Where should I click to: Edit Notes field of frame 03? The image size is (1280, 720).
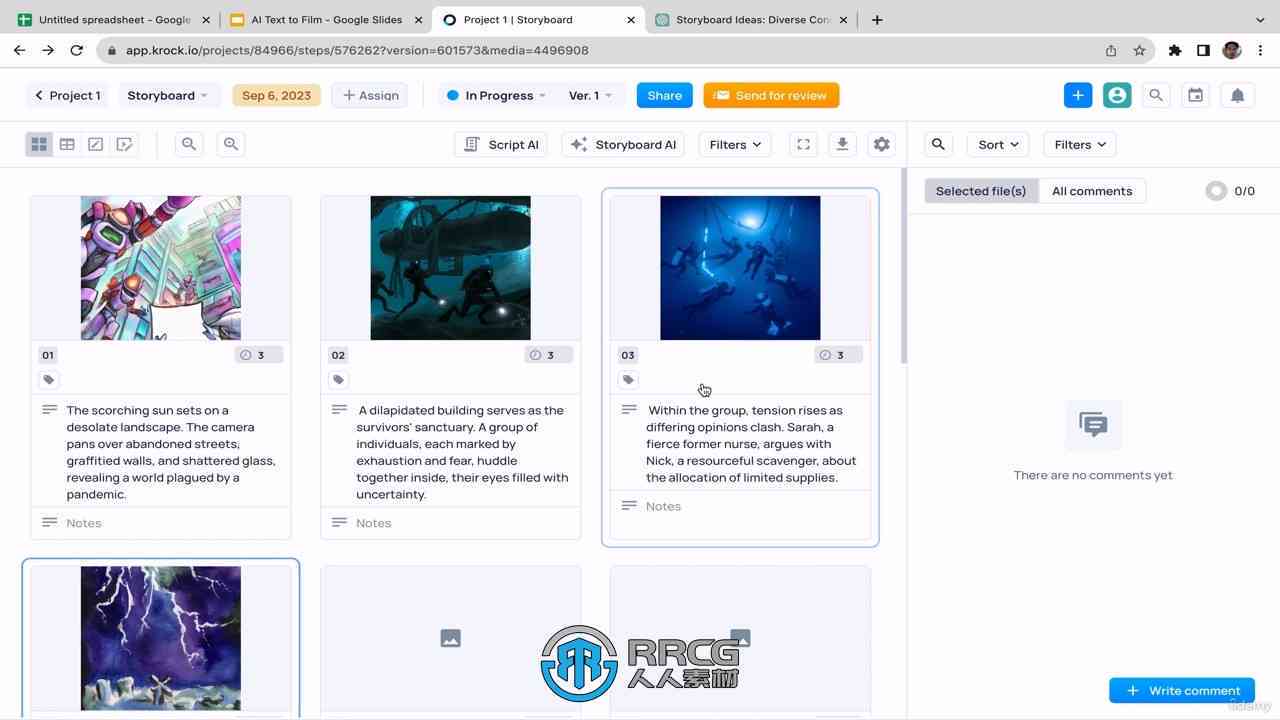point(740,506)
